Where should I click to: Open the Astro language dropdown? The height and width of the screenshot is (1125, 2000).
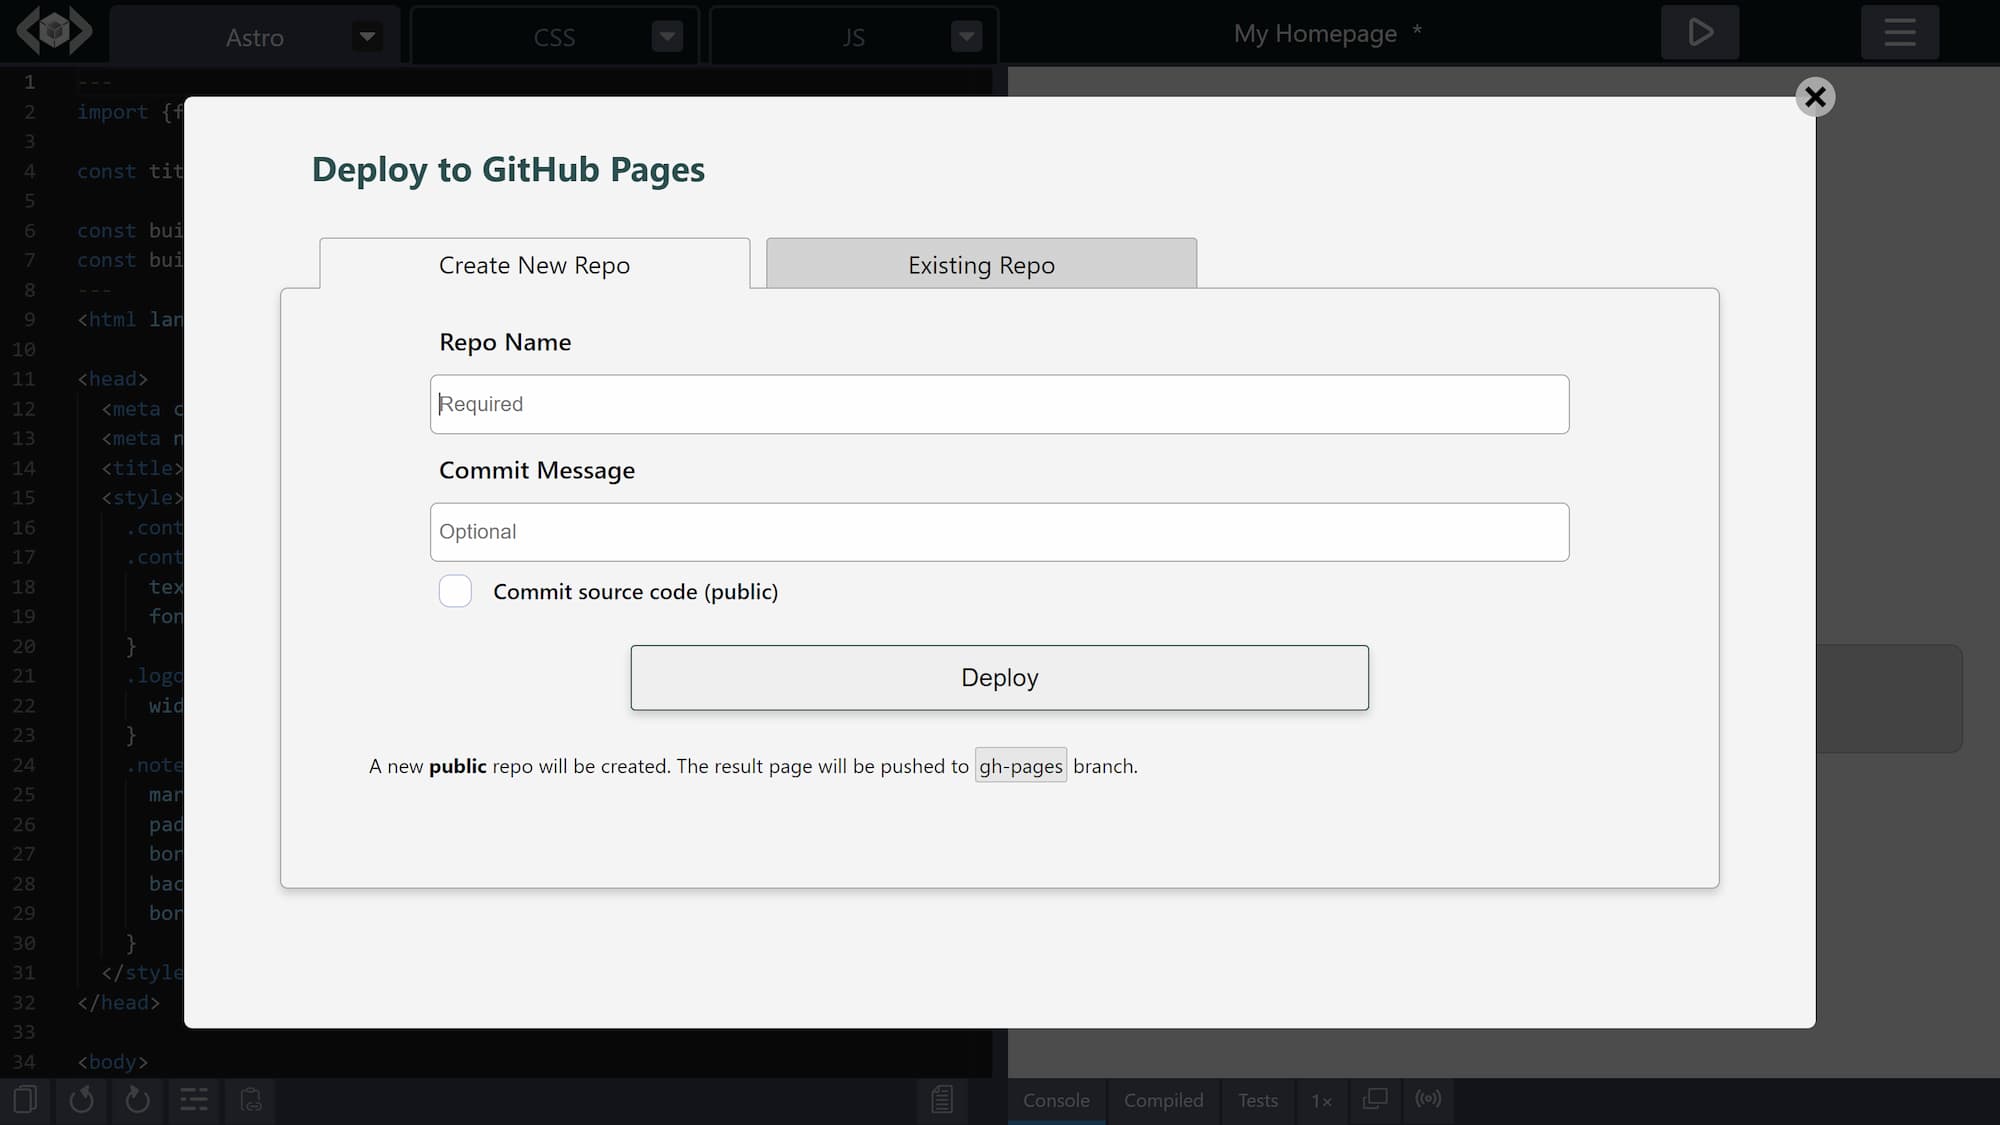click(x=366, y=36)
